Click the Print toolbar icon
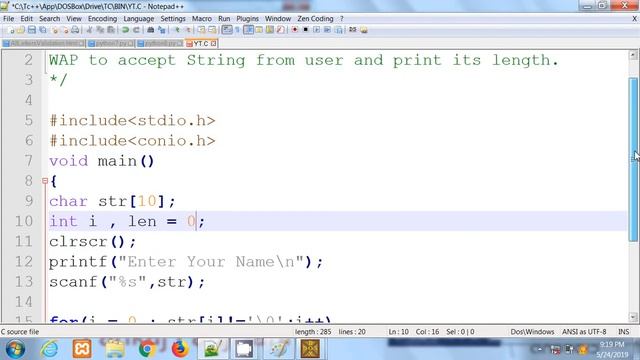Viewport: 640px width, 360px height. [x=76, y=30]
